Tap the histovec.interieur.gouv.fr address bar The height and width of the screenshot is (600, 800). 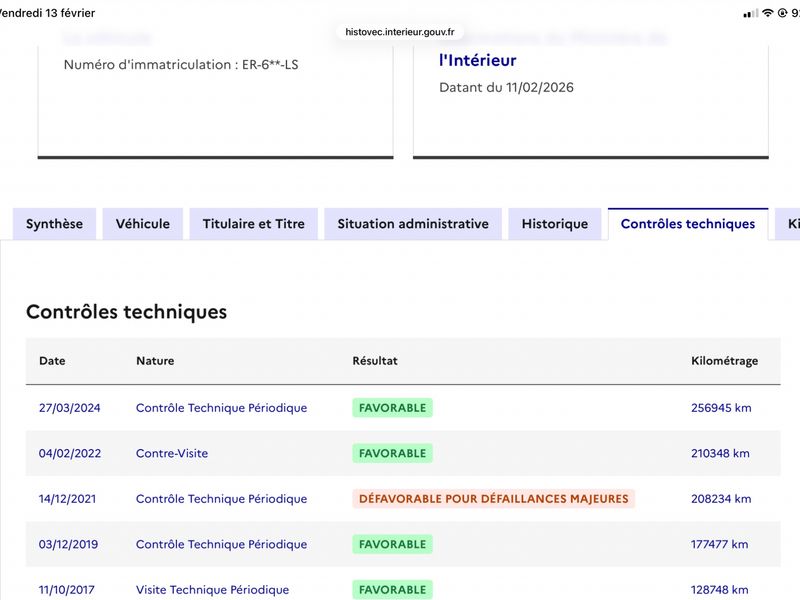click(x=399, y=32)
